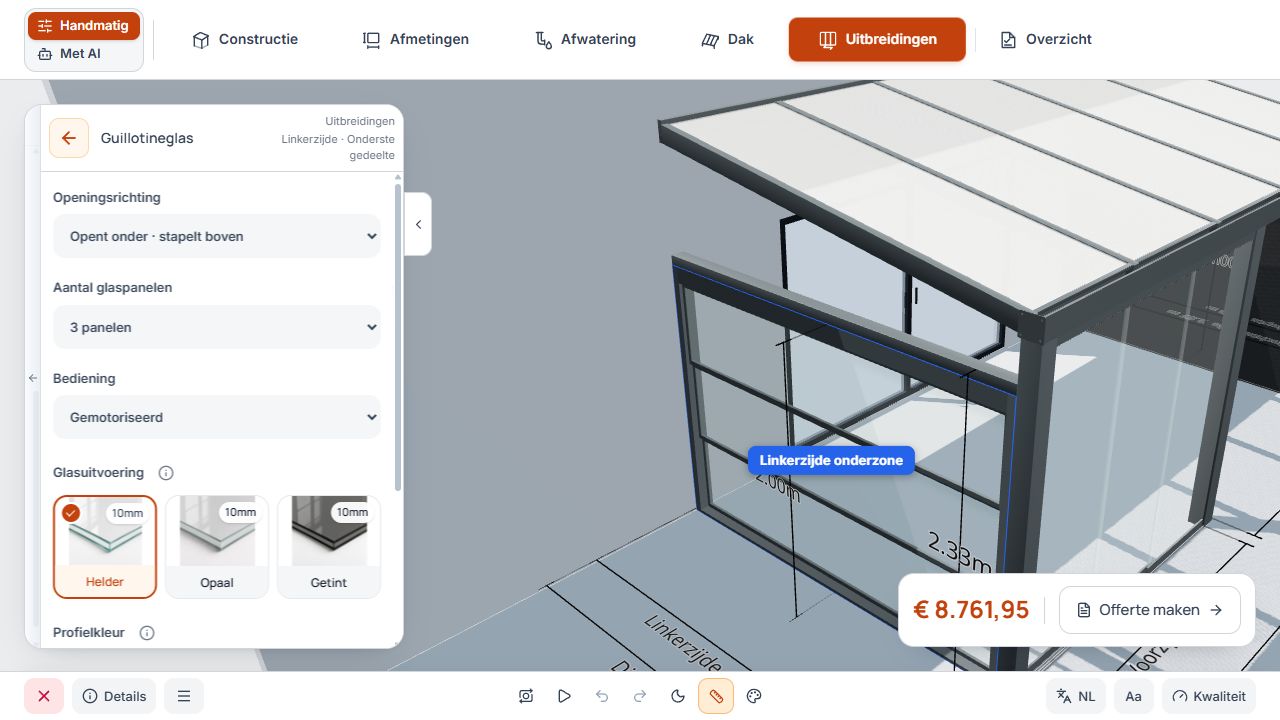The height and width of the screenshot is (720, 1280).
Task: Select Handmatig mode
Action: (84, 26)
